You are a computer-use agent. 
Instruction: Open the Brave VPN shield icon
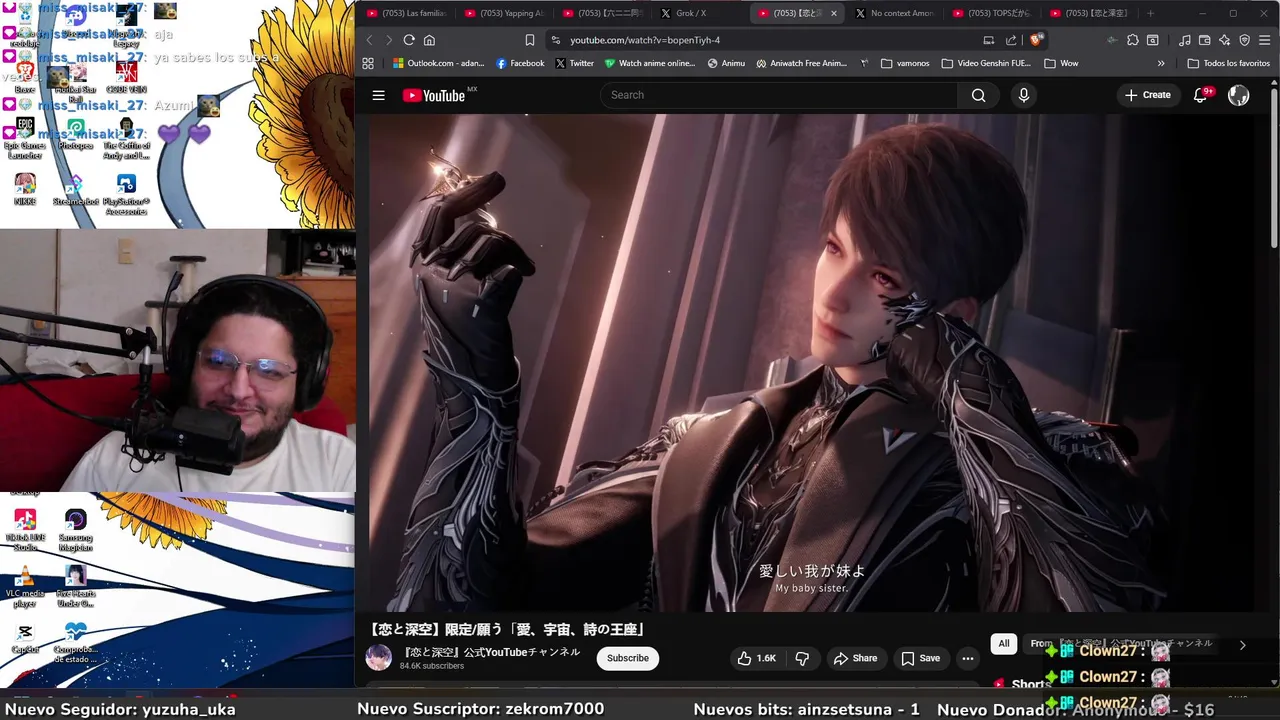pyautogui.click(x=1245, y=40)
